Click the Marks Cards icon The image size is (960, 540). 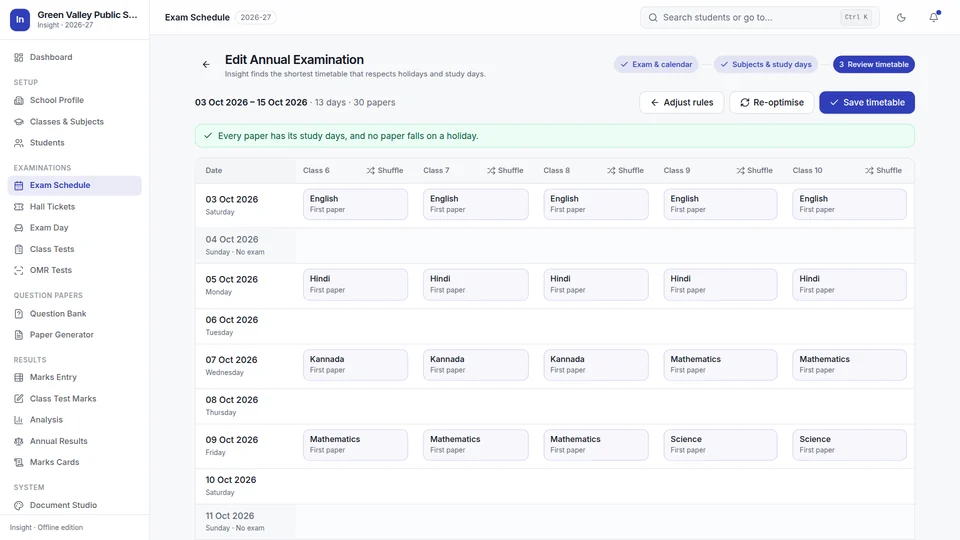(19, 462)
